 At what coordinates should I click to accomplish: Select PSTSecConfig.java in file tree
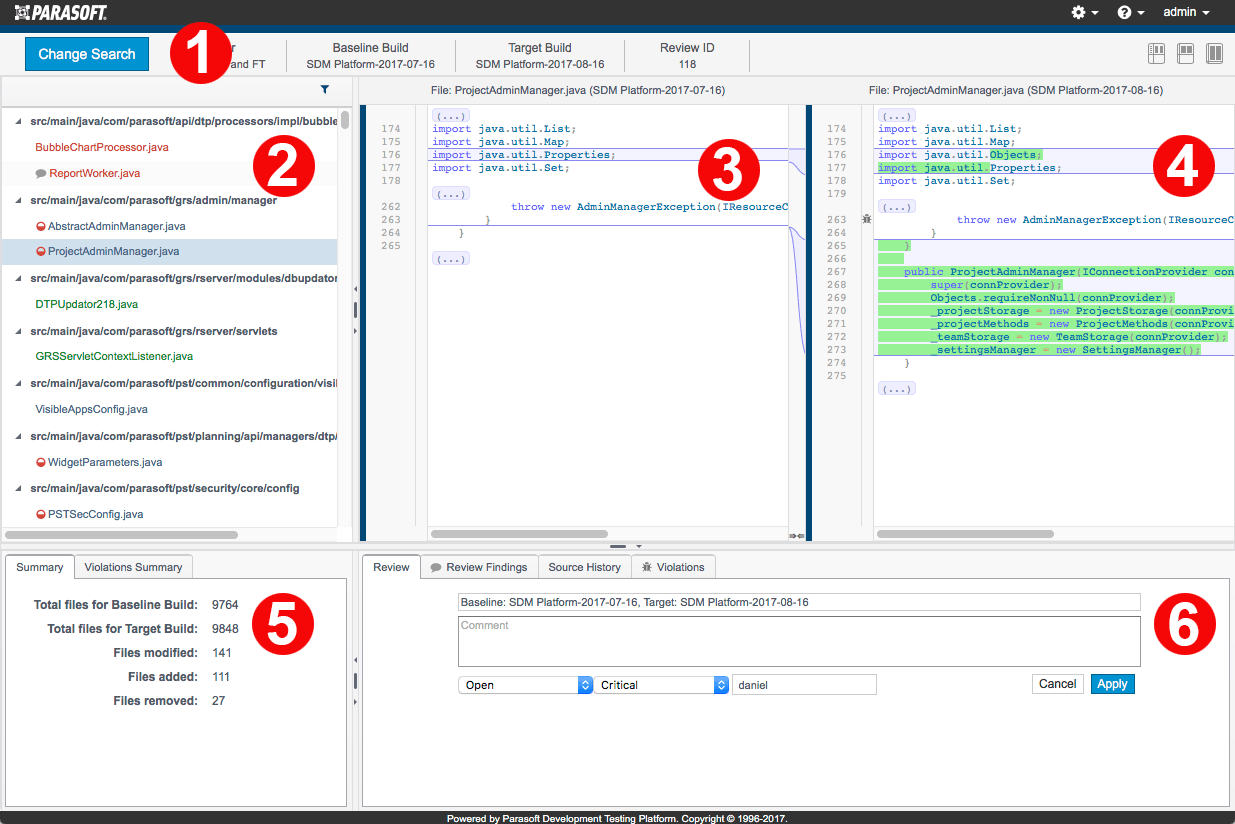tap(96, 514)
